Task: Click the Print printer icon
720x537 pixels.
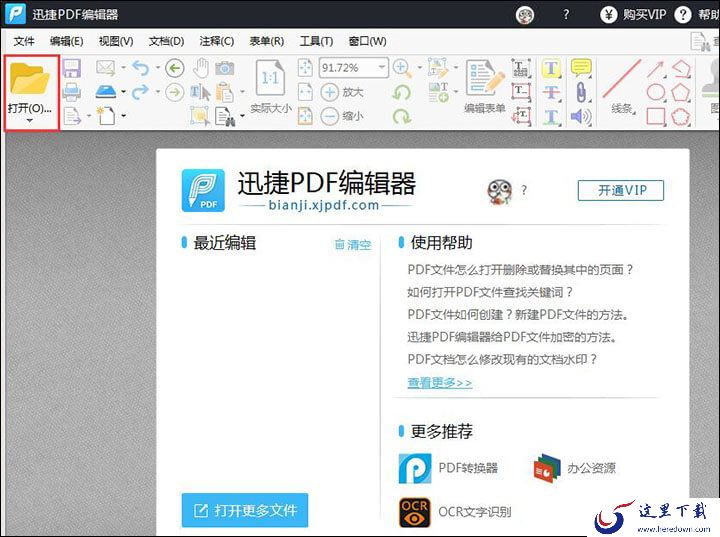Action: [x=72, y=92]
